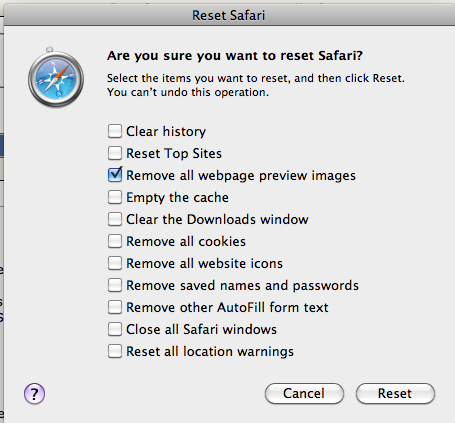Tick Close all Safari windows
Screen dimensions: 455x423
pyautogui.click(x=115, y=329)
